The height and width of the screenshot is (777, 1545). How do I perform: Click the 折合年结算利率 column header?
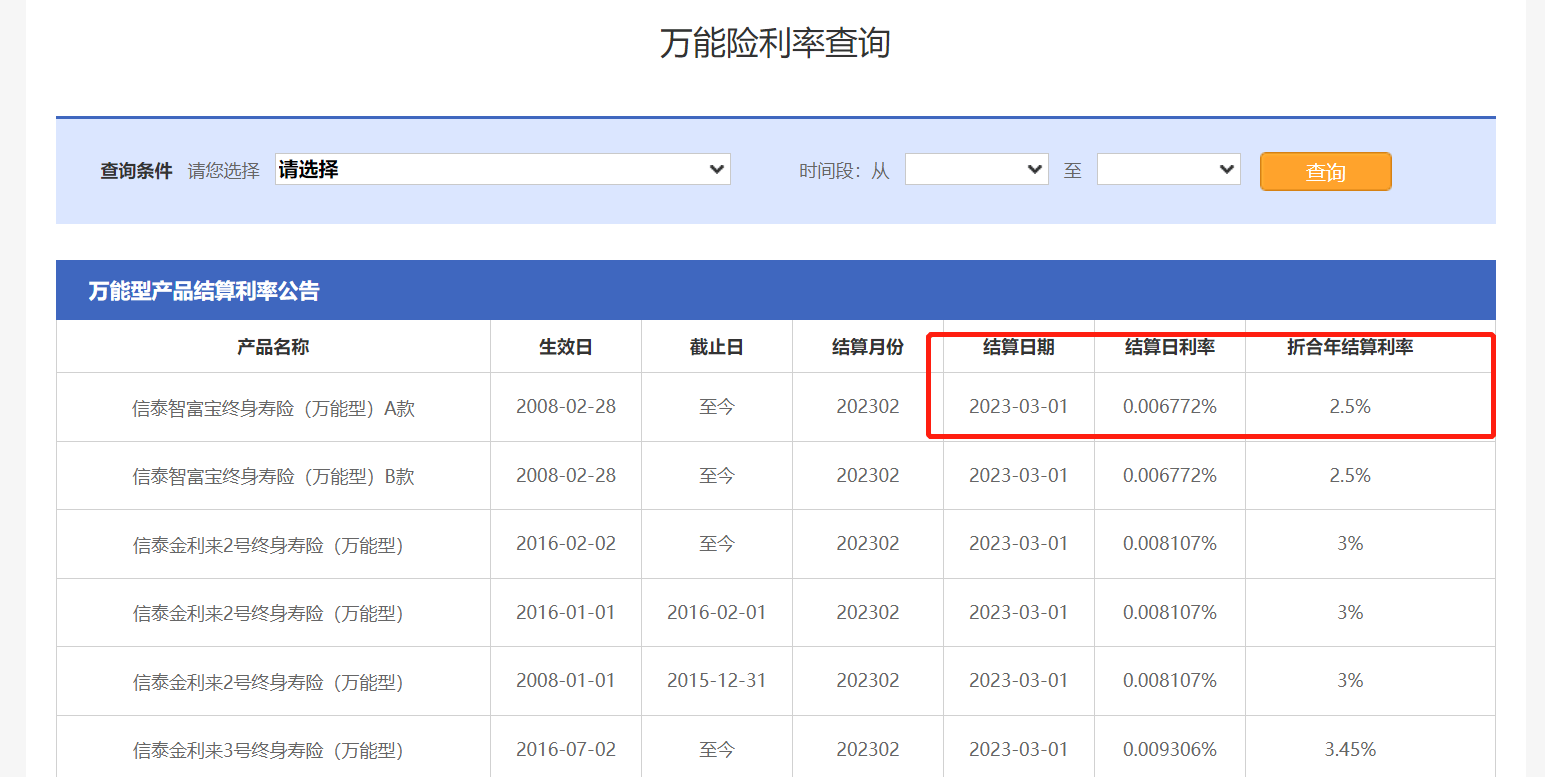1350,347
